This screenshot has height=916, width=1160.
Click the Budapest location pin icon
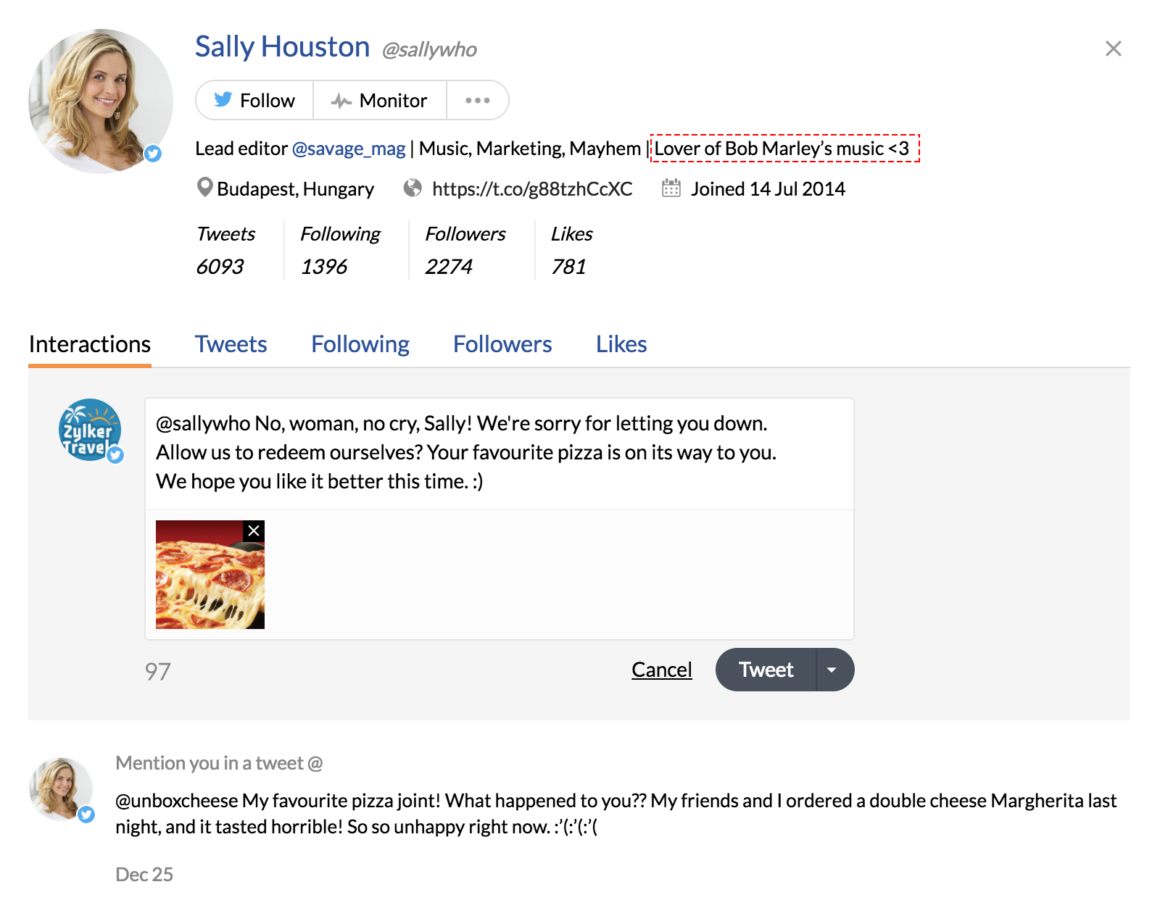pos(205,188)
